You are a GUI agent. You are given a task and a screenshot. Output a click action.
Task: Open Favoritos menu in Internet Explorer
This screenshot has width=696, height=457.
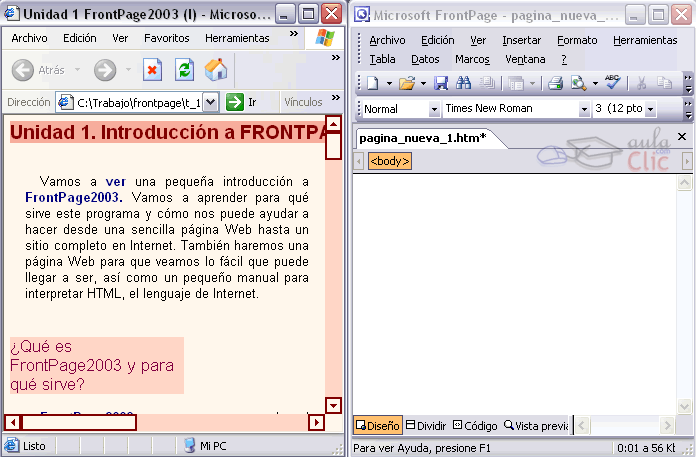tap(166, 38)
